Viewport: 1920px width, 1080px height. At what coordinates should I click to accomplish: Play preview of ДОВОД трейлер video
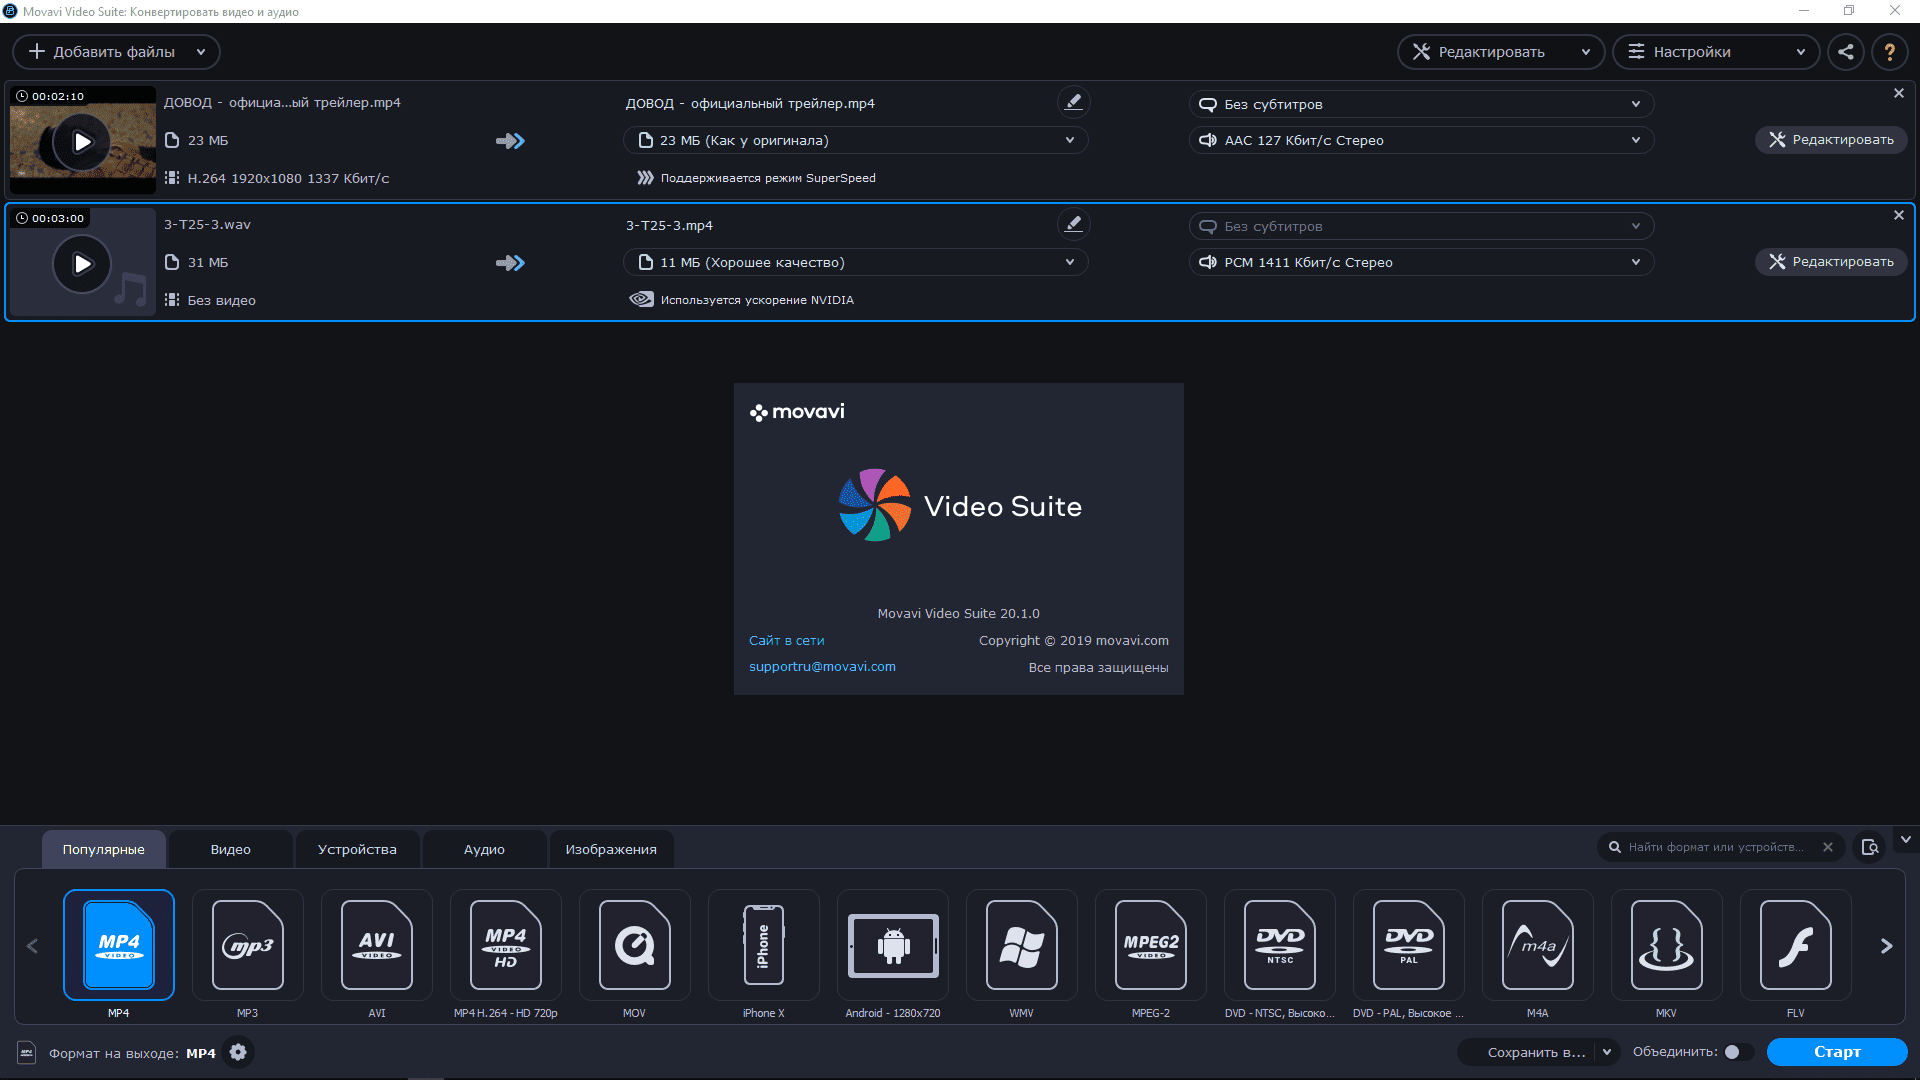click(x=82, y=141)
